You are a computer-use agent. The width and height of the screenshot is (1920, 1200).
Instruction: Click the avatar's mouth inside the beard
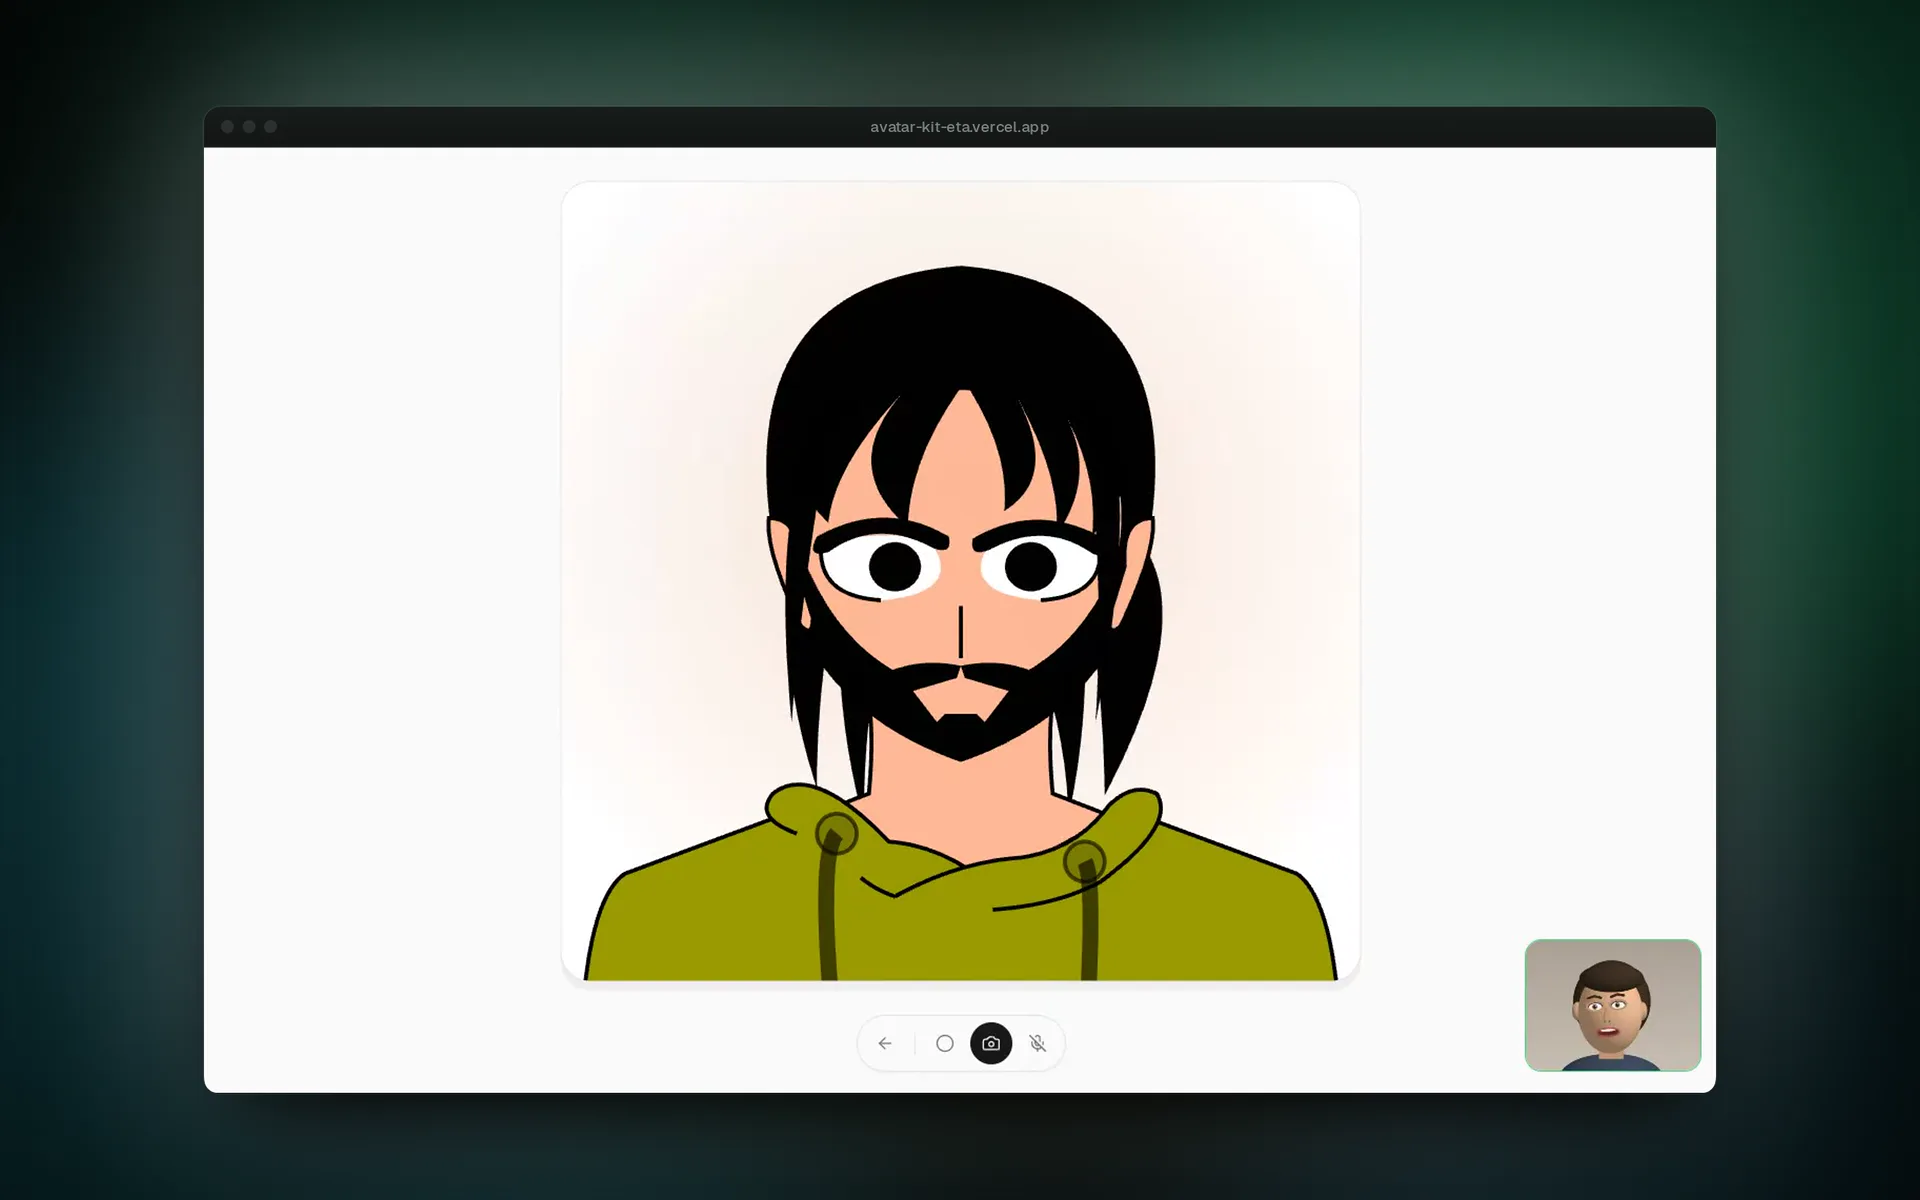pos(960,697)
